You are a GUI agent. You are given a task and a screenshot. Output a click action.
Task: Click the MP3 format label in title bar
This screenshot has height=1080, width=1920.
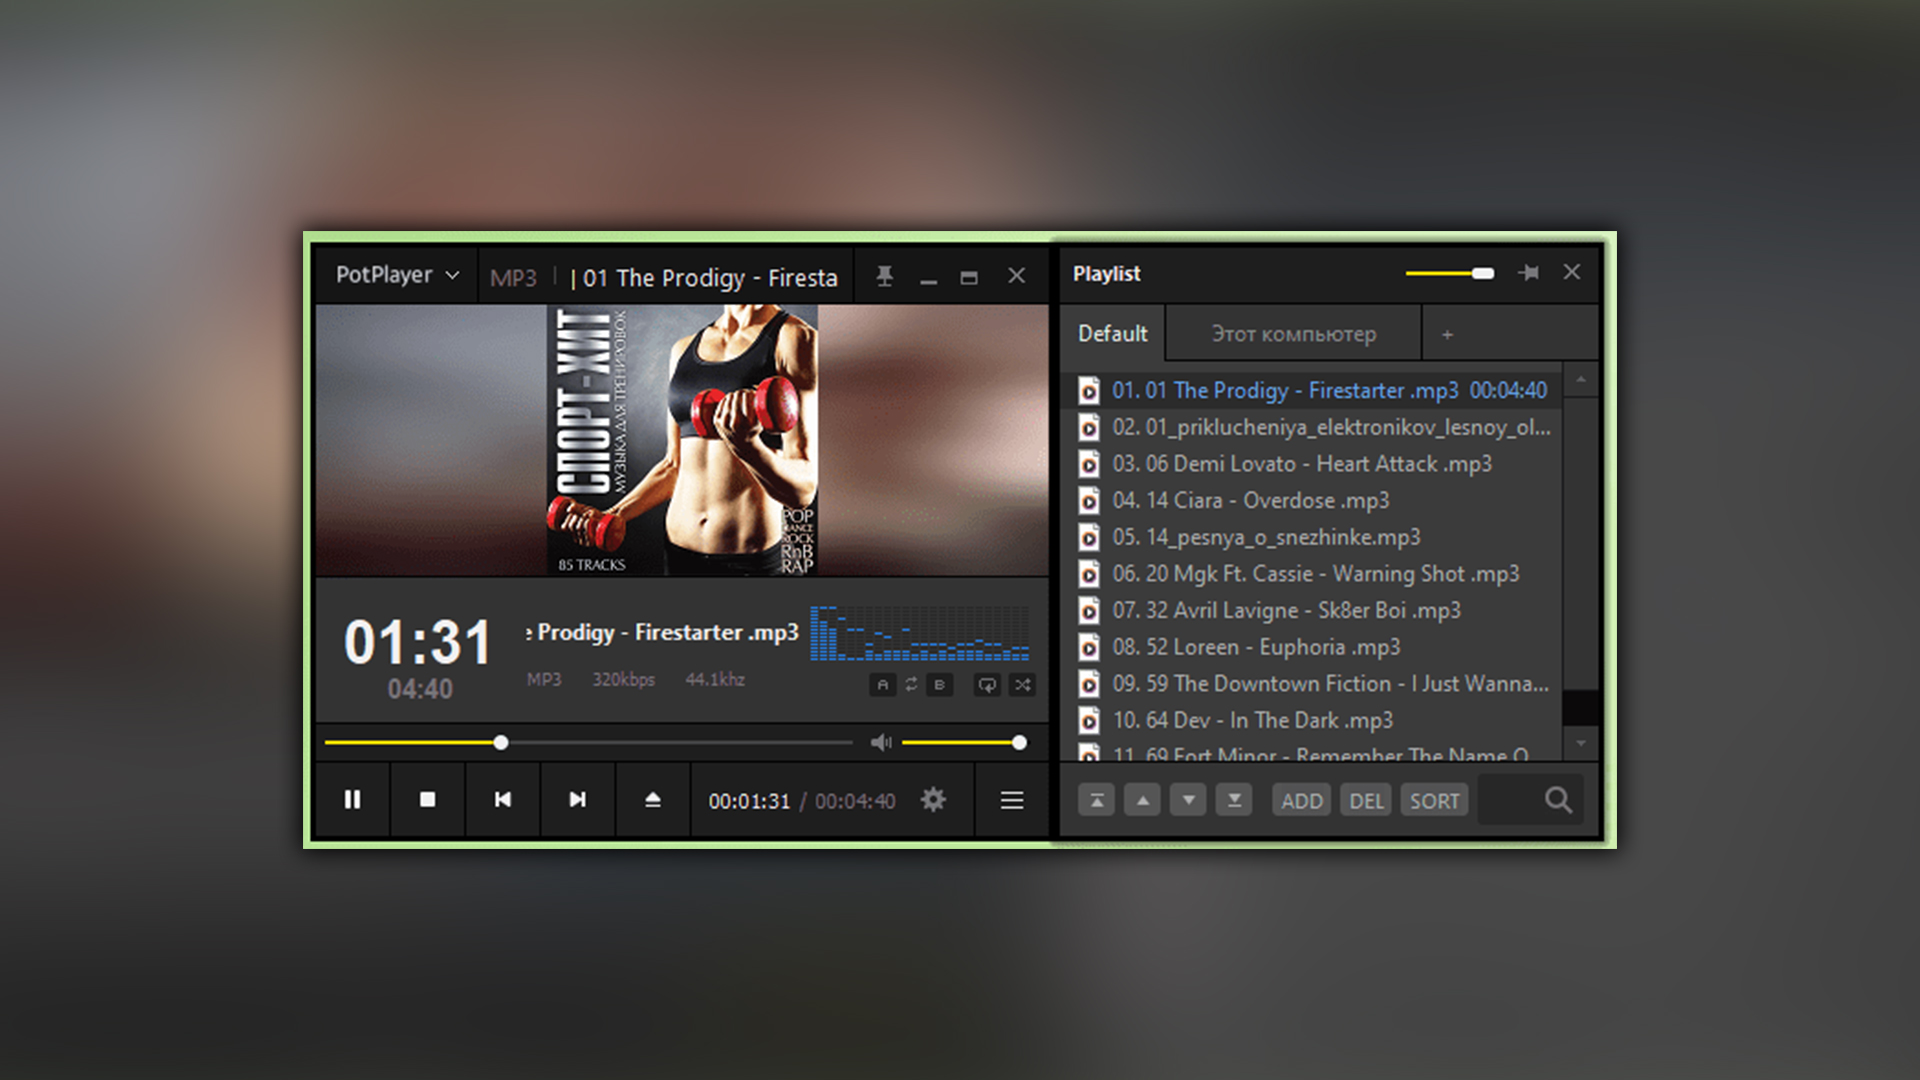pos(513,278)
